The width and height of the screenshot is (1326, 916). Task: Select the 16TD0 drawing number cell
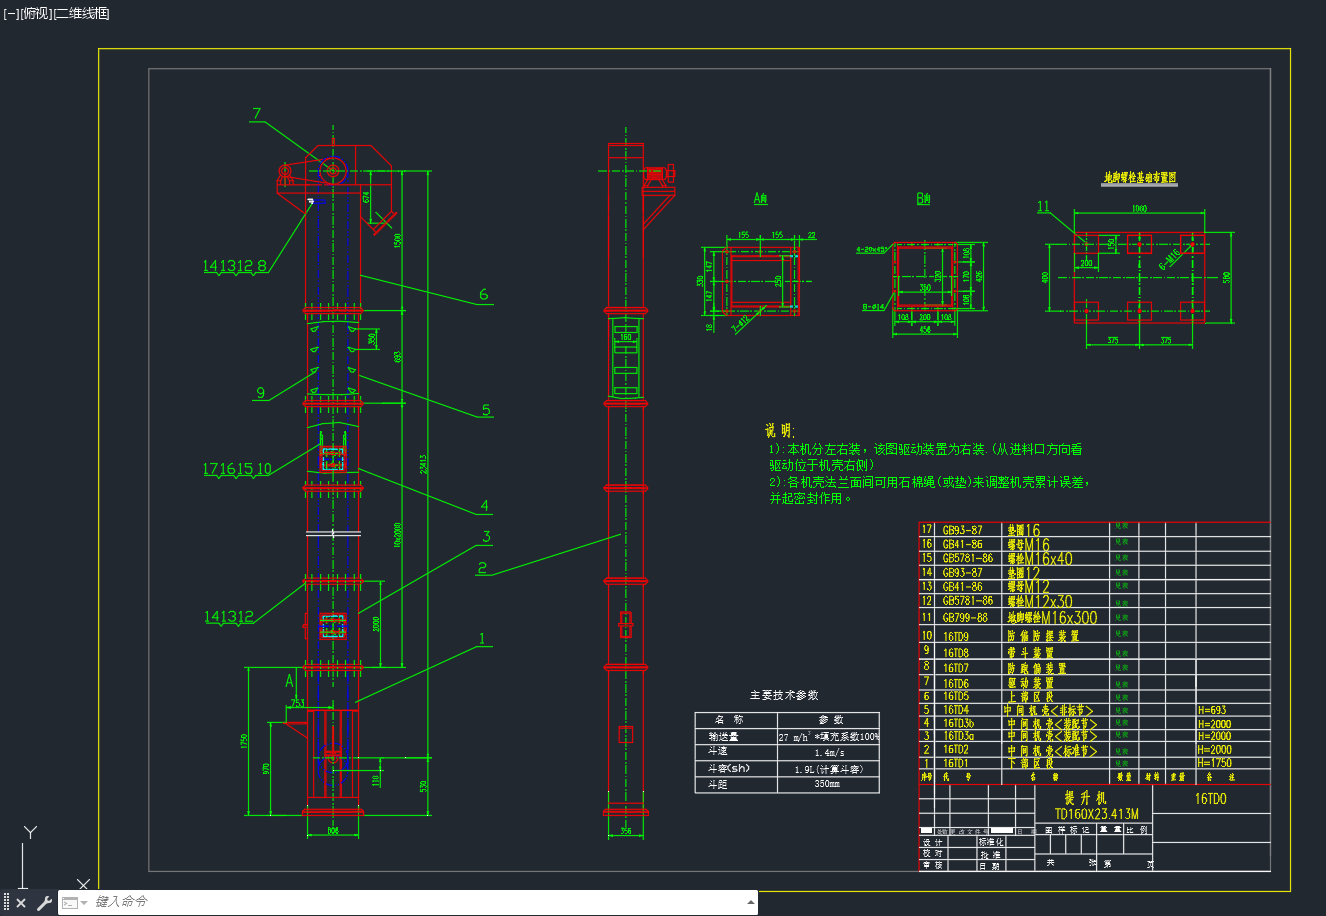click(x=1210, y=799)
